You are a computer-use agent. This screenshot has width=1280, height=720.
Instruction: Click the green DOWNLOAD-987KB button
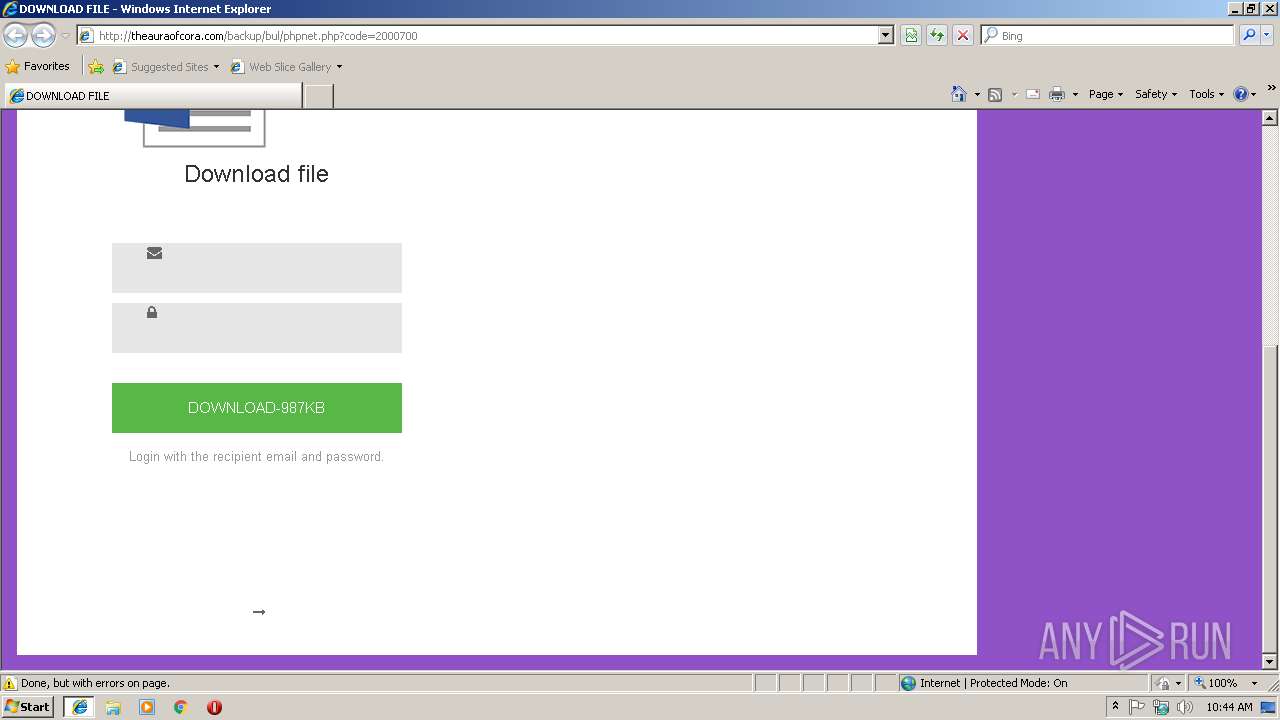pos(257,408)
